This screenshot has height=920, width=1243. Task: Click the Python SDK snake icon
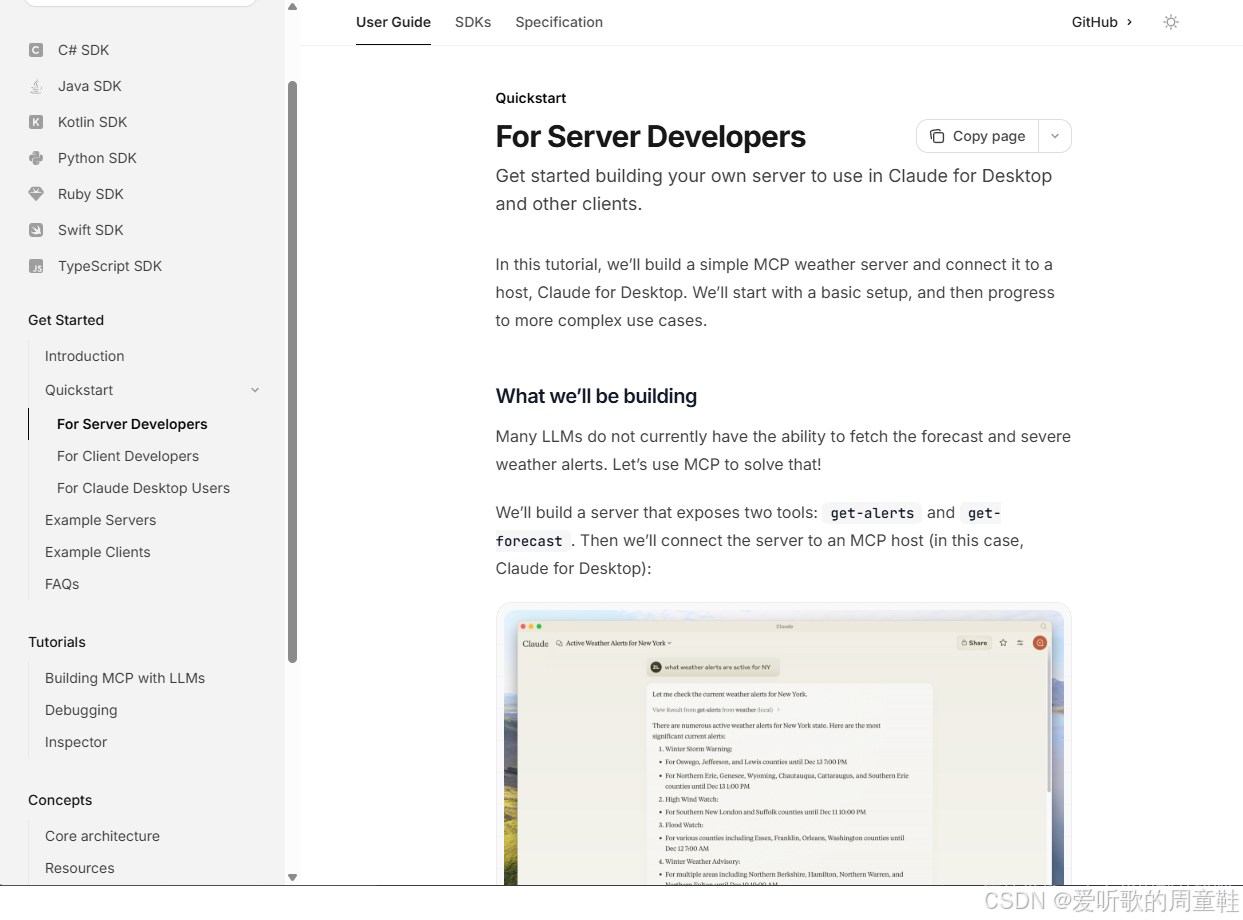pos(36,158)
